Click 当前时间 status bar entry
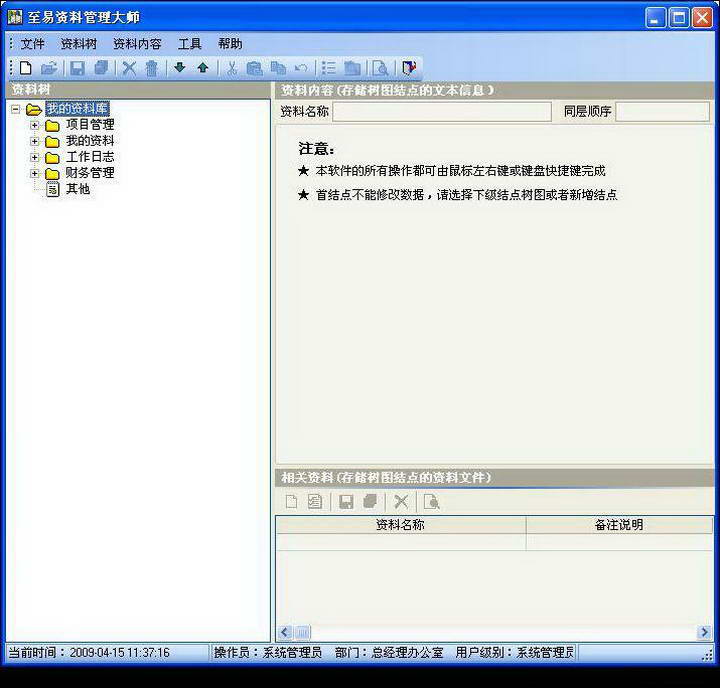This screenshot has width=720, height=688. point(89,653)
